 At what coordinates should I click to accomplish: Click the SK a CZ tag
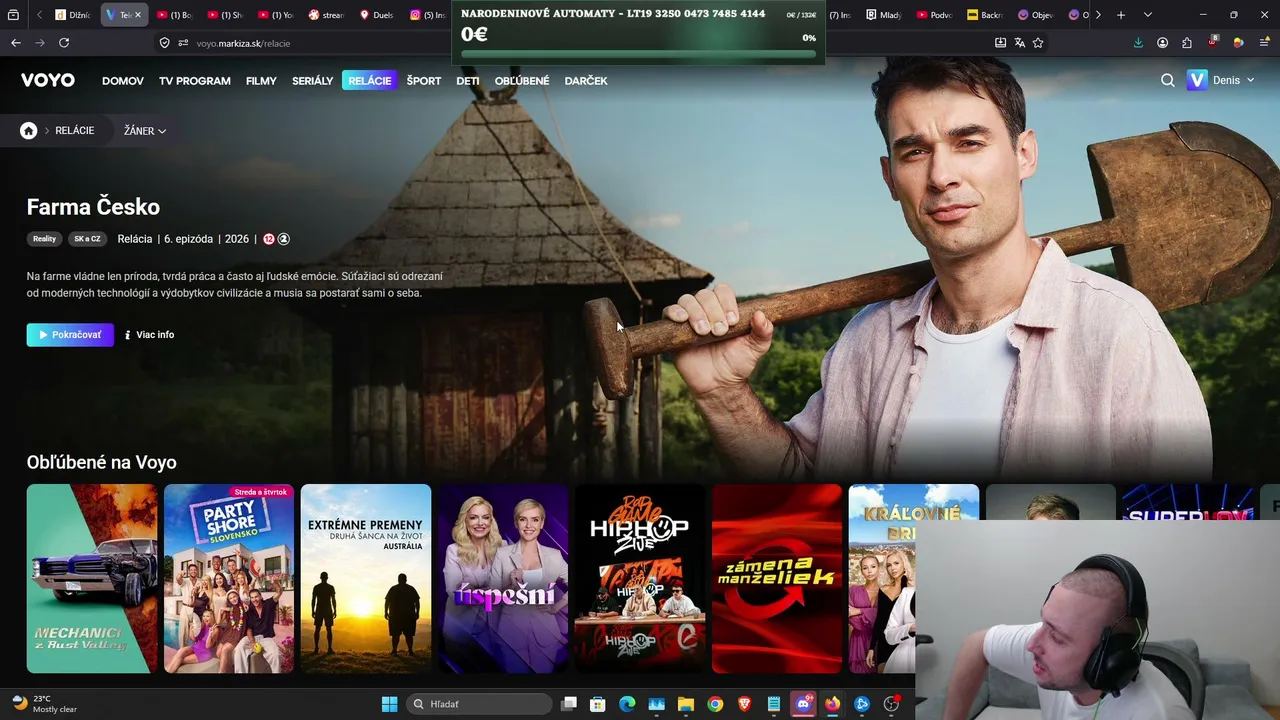87,239
